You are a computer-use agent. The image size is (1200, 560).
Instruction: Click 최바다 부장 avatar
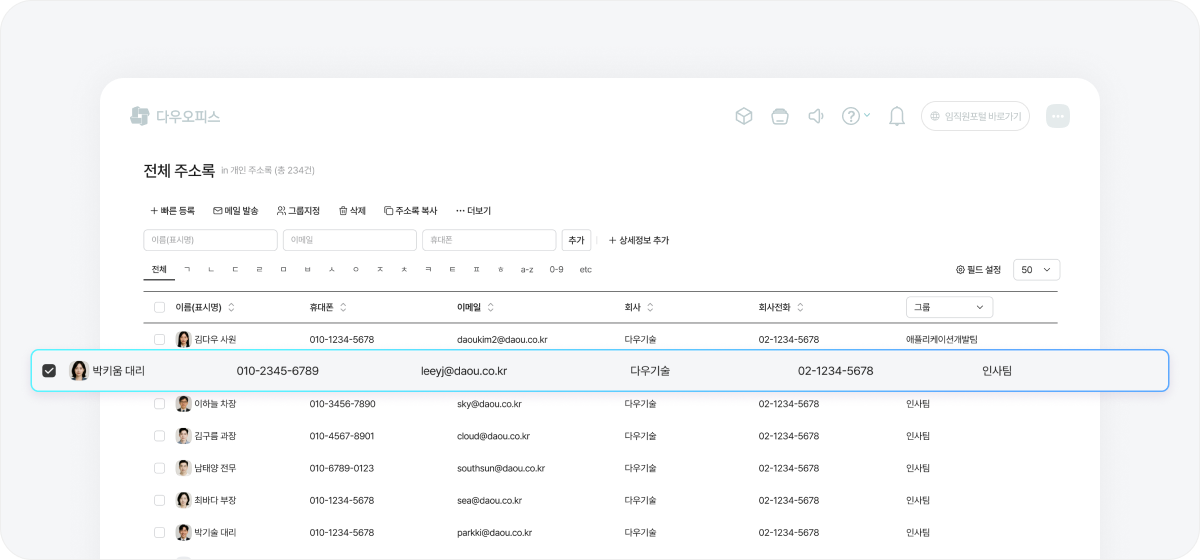[184, 500]
